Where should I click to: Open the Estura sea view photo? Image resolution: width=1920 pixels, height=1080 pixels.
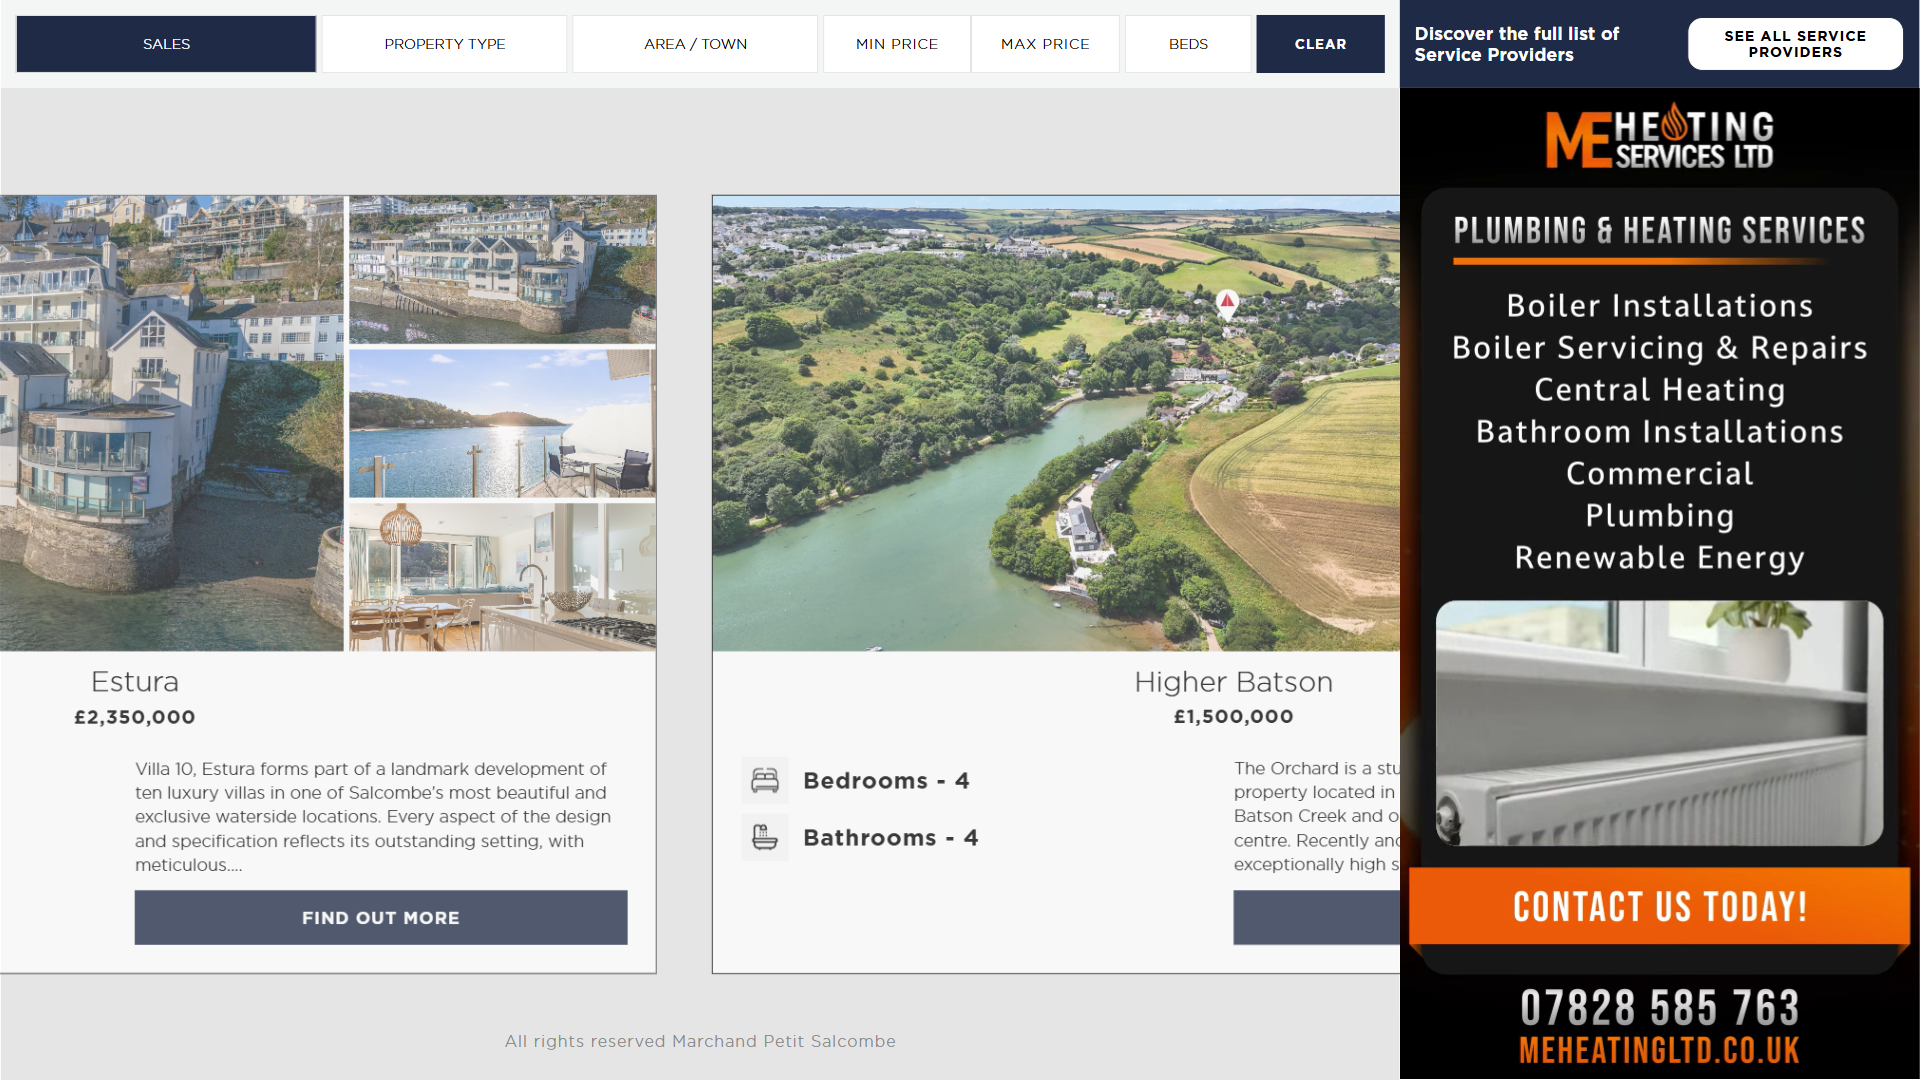coord(502,423)
